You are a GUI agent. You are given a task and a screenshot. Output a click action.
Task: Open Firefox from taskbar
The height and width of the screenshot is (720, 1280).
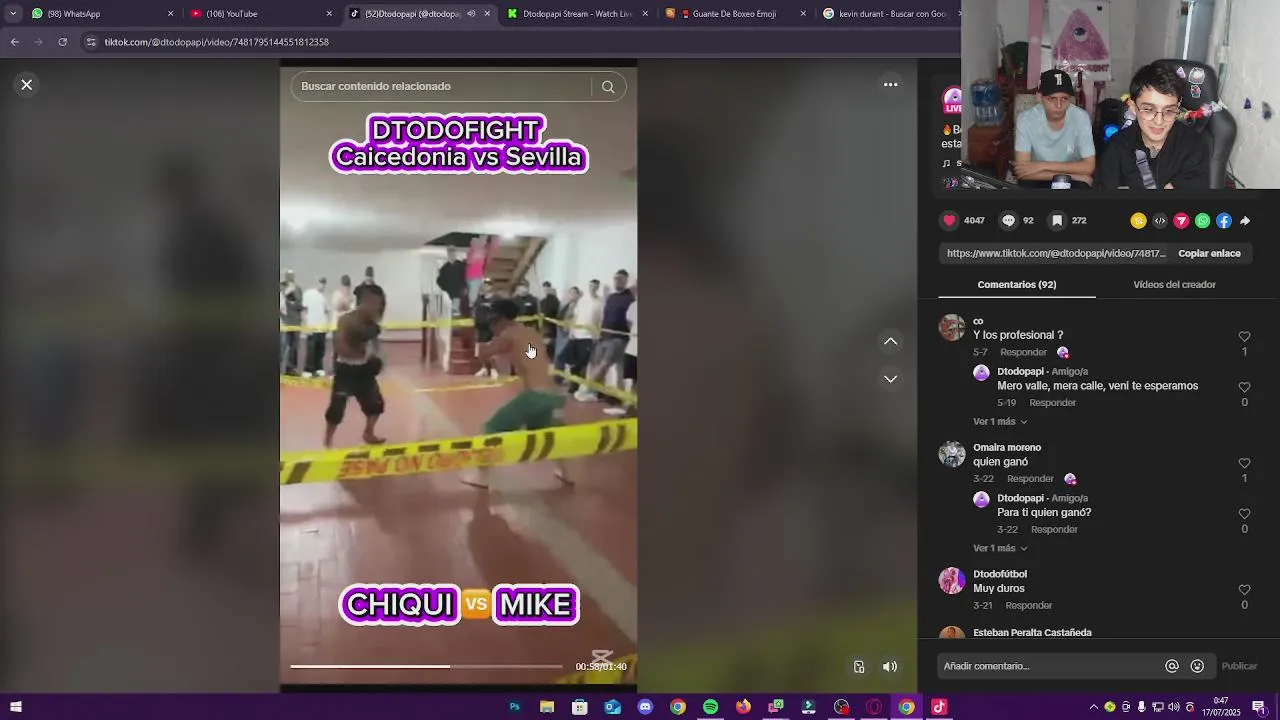[743, 707]
